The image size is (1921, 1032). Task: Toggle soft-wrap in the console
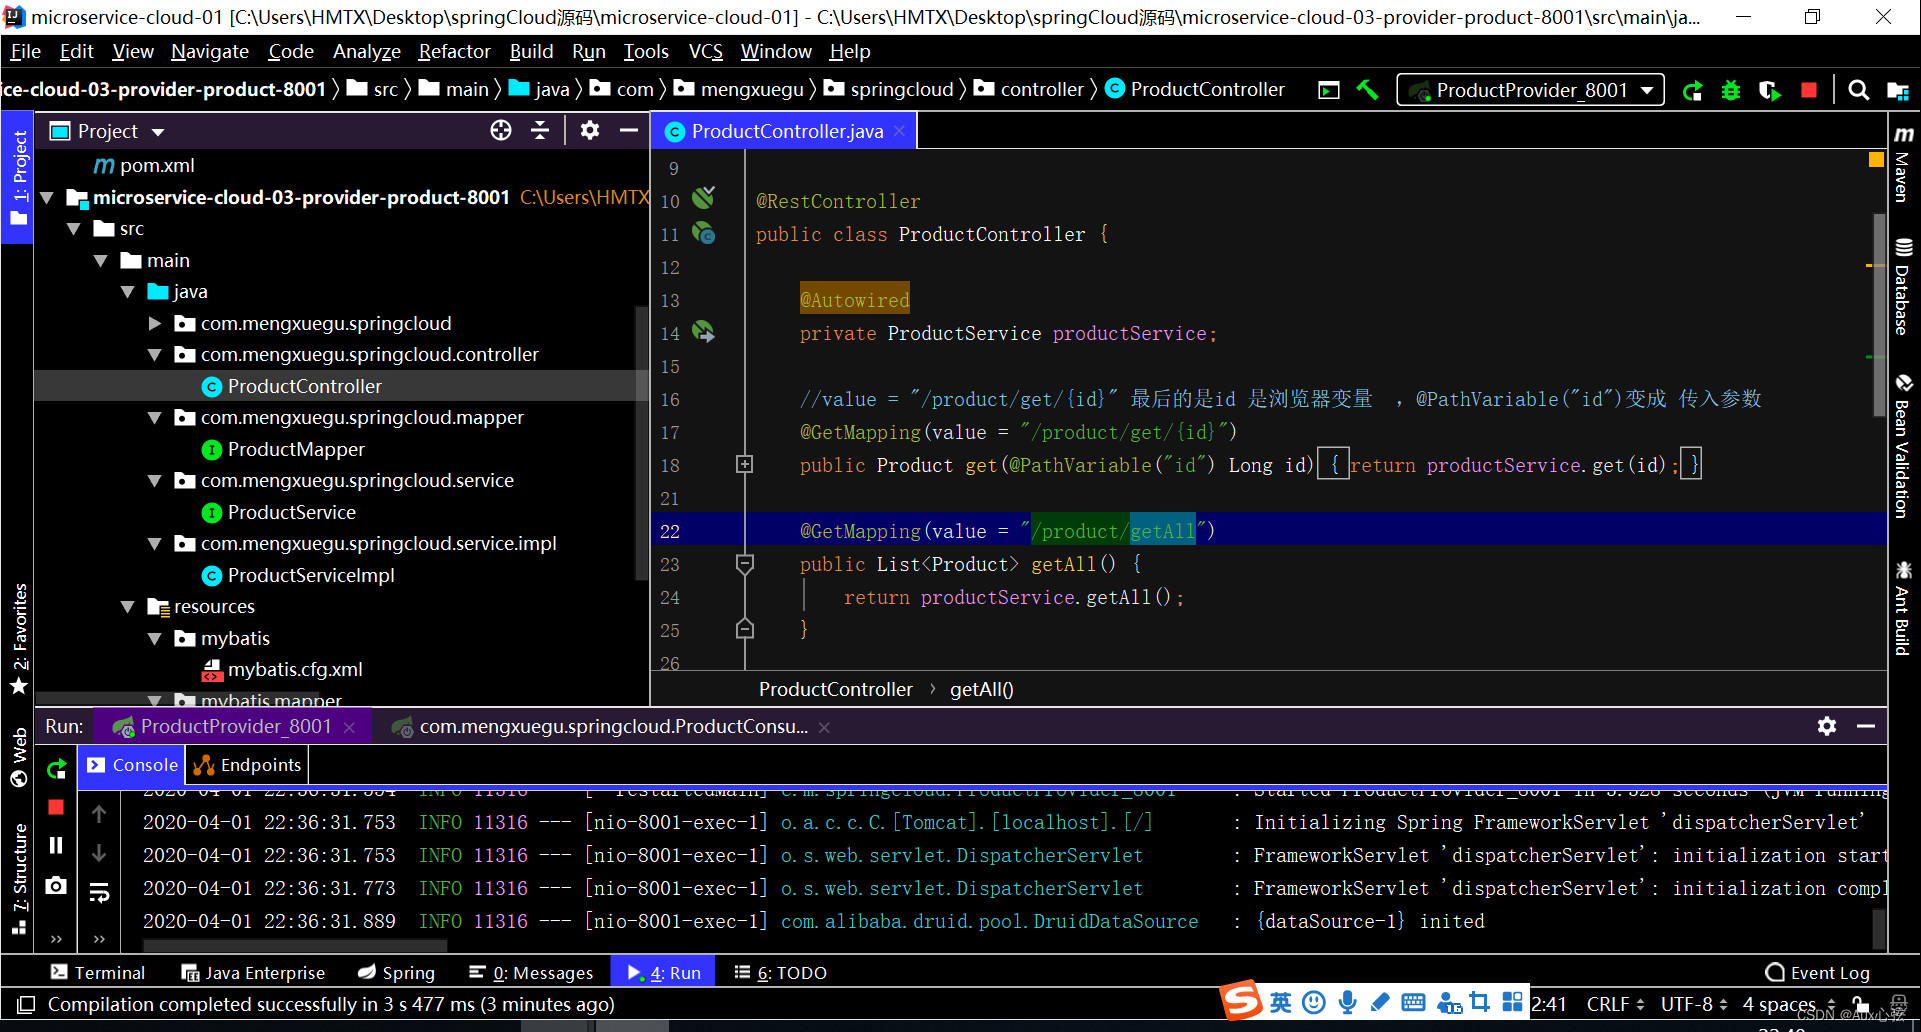99,892
